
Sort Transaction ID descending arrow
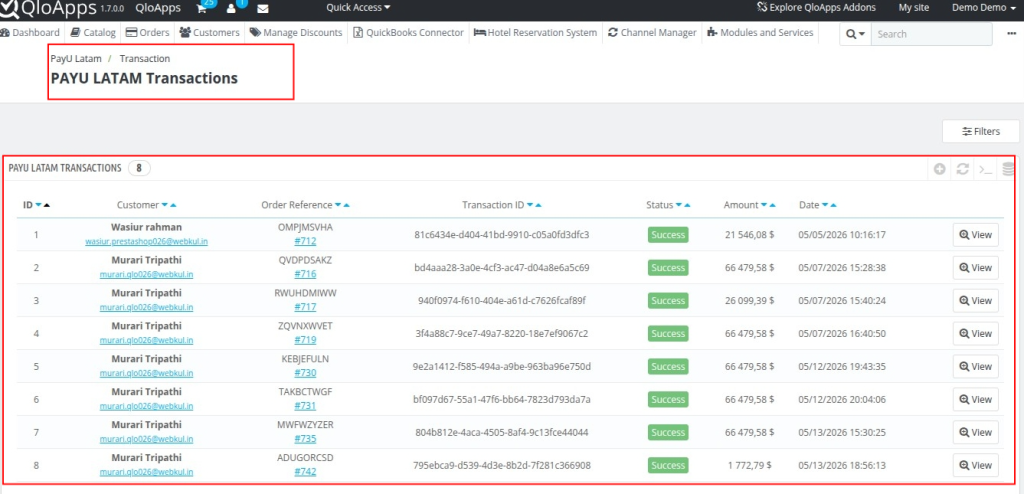tap(530, 205)
